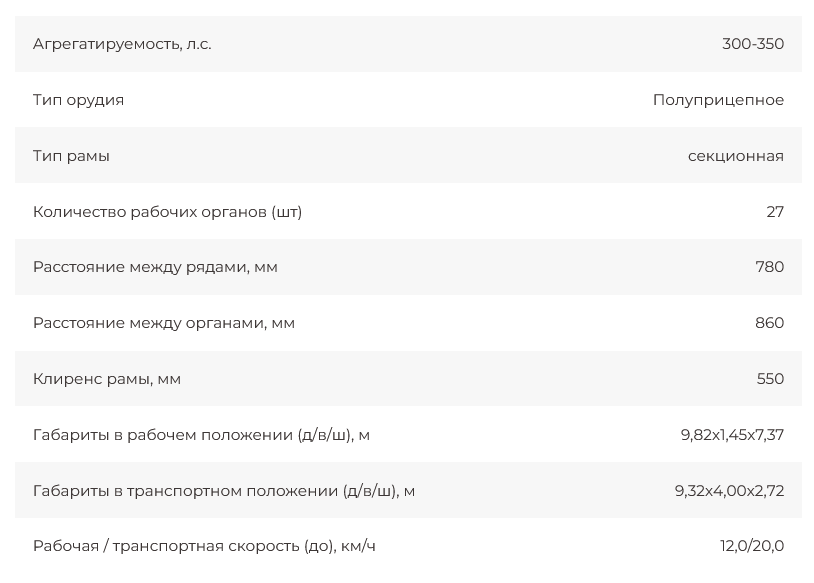Select the 550 clearance value
This screenshot has width=814, height=583.
(x=770, y=379)
